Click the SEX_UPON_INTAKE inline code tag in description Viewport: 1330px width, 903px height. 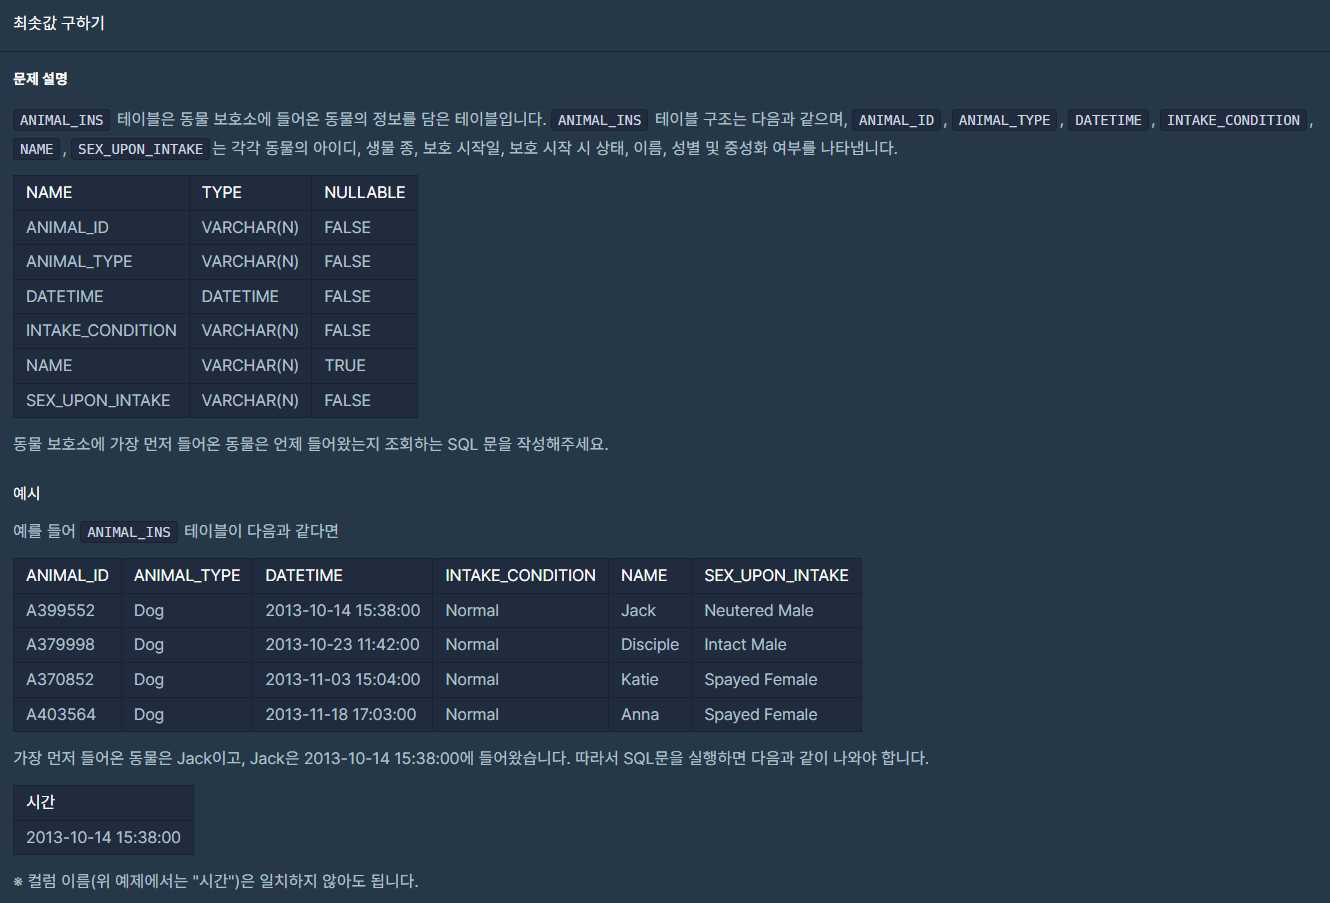click(140, 149)
